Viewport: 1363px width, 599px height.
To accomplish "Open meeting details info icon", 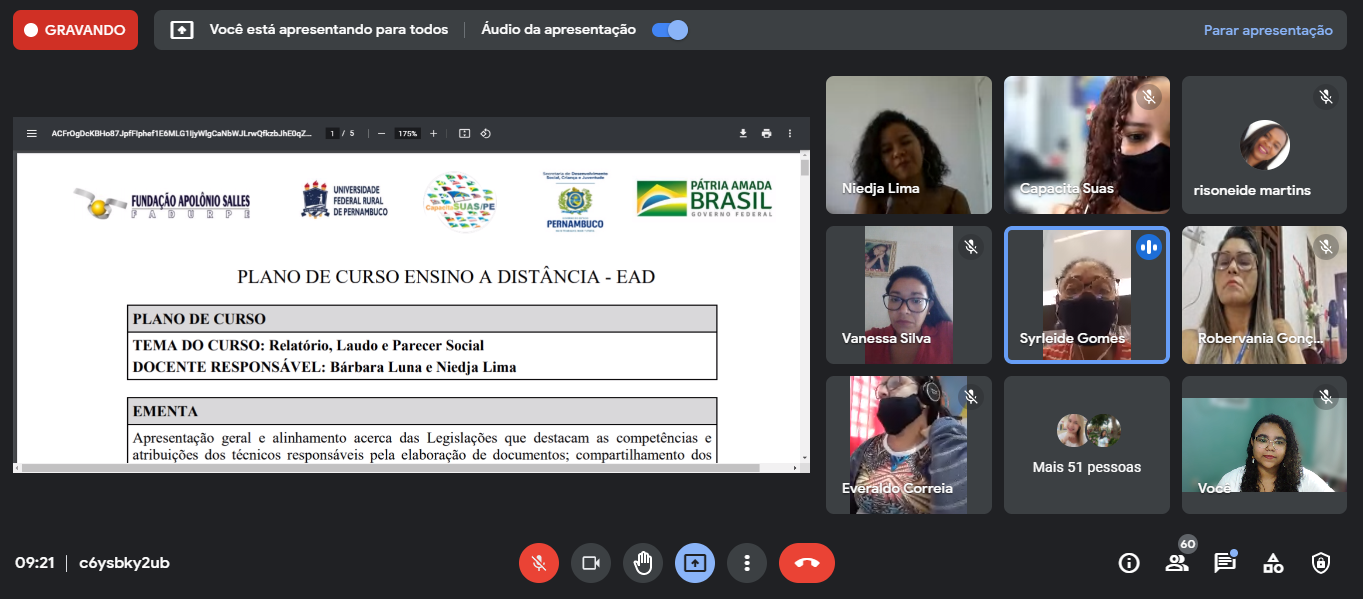I will (x=1129, y=563).
